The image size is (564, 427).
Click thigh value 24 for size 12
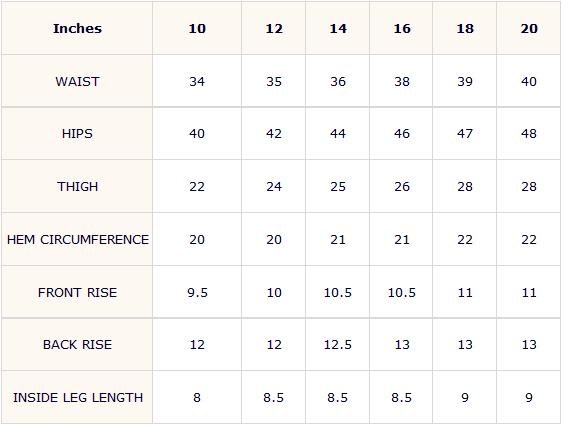(x=274, y=187)
